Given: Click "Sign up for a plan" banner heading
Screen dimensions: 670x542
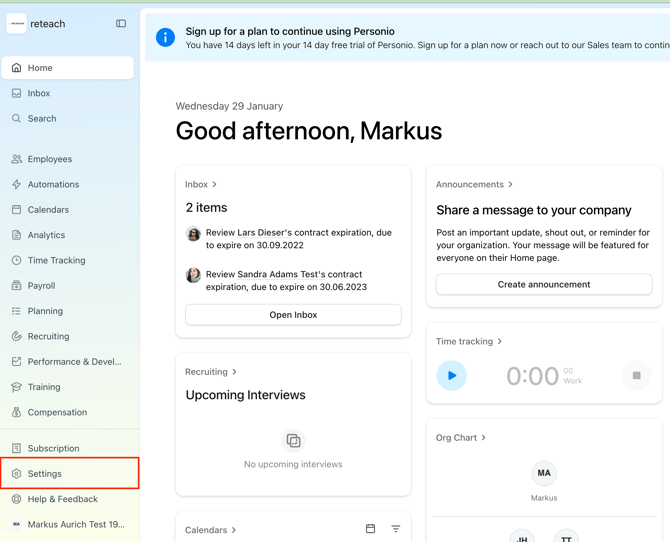Looking at the screenshot, I should tap(290, 31).
